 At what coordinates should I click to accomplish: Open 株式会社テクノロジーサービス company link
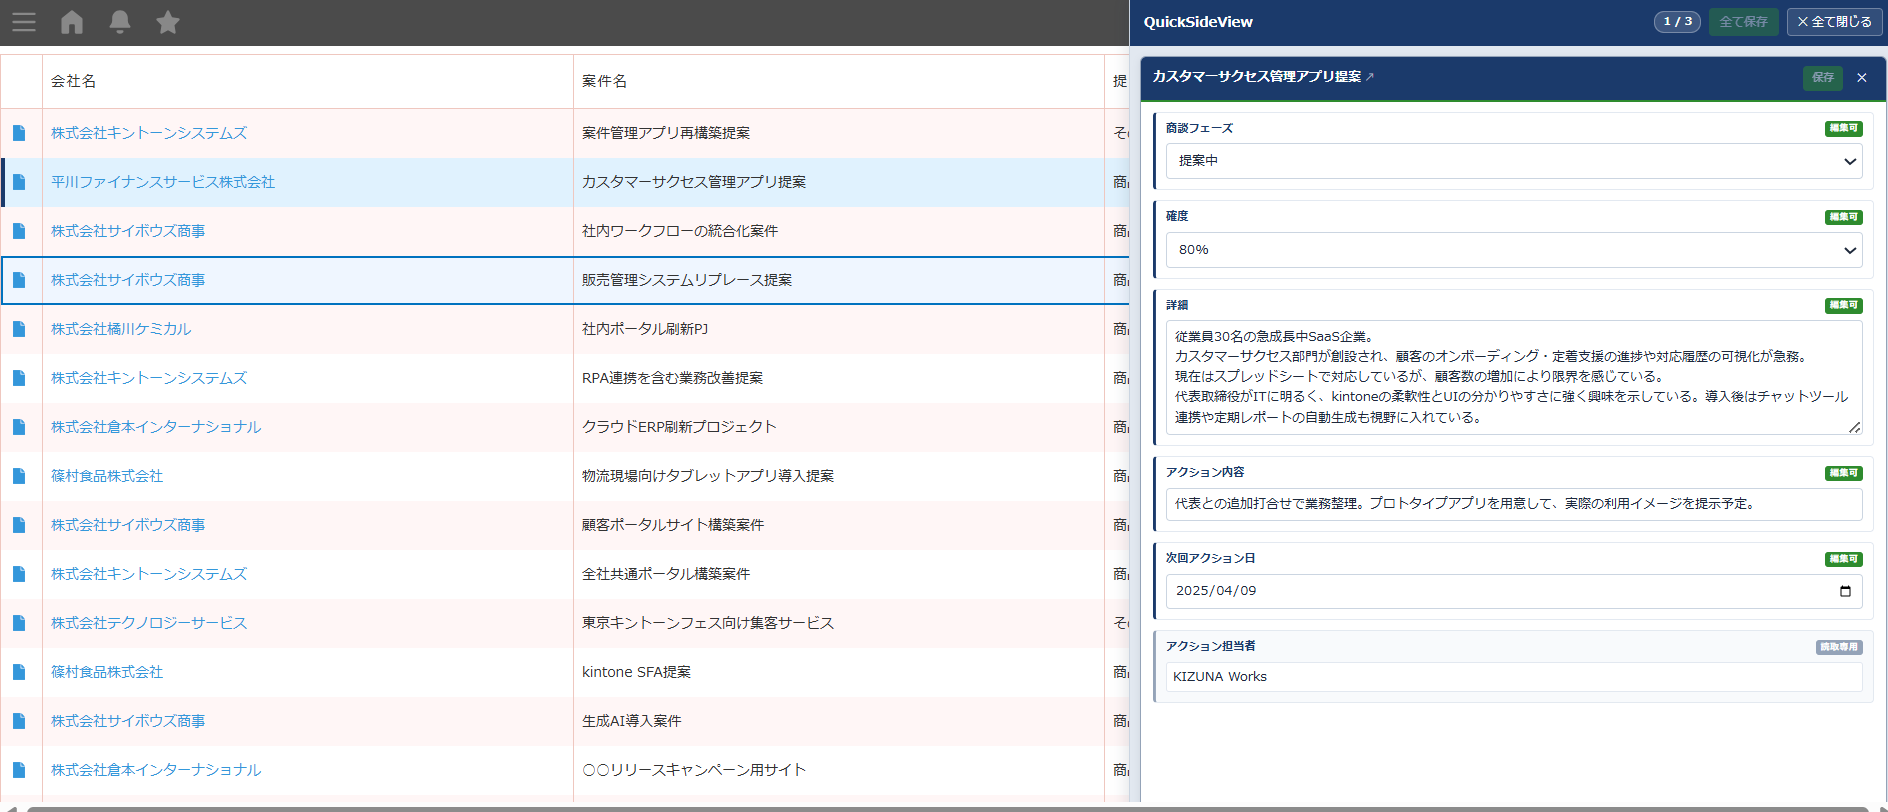(x=149, y=623)
